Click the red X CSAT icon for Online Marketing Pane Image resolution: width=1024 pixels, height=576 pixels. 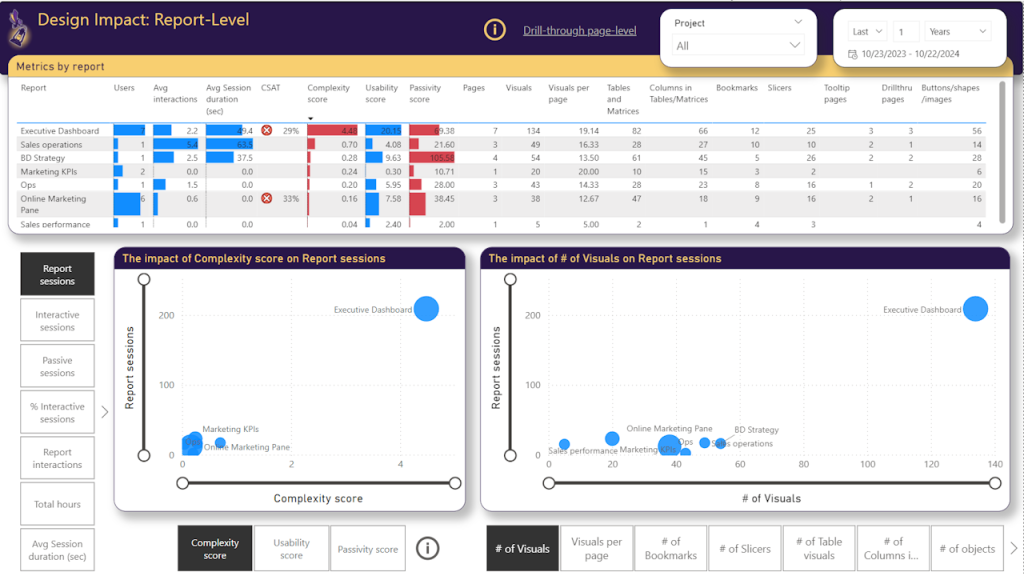point(267,199)
